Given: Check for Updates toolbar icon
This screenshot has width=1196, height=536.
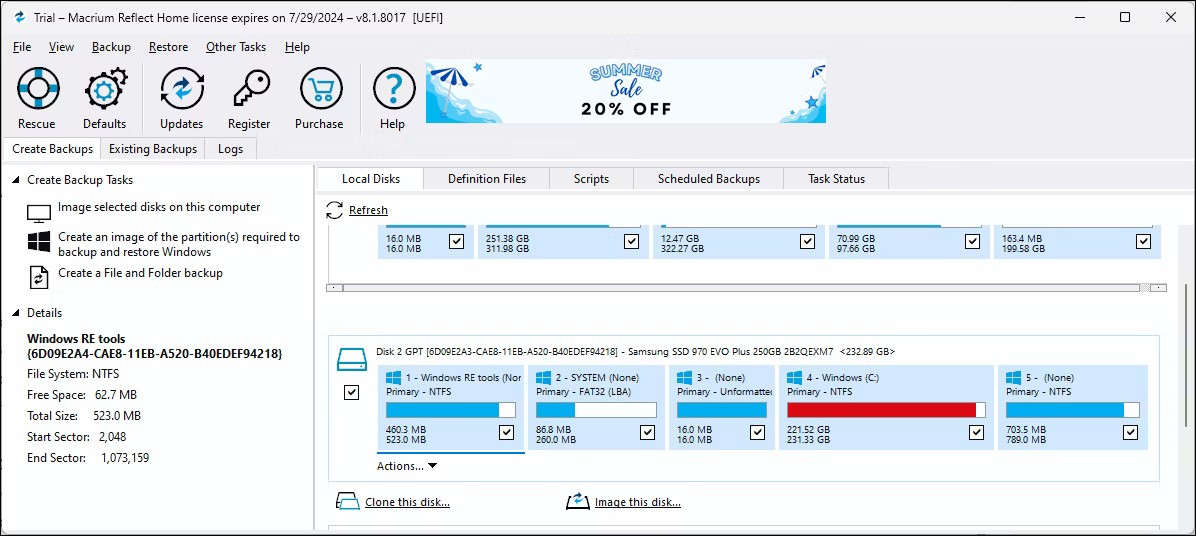Looking at the screenshot, I should click(x=181, y=90).
